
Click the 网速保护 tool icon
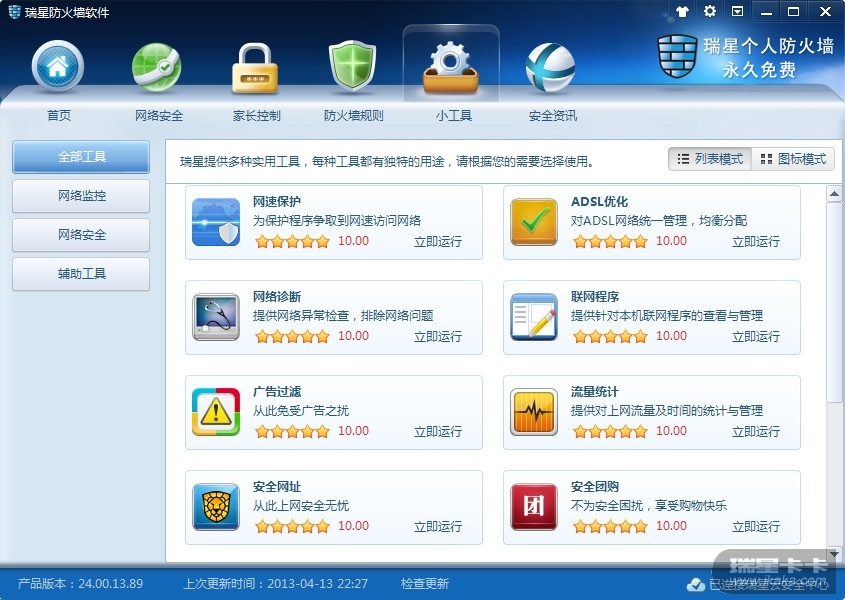(216, 222)
